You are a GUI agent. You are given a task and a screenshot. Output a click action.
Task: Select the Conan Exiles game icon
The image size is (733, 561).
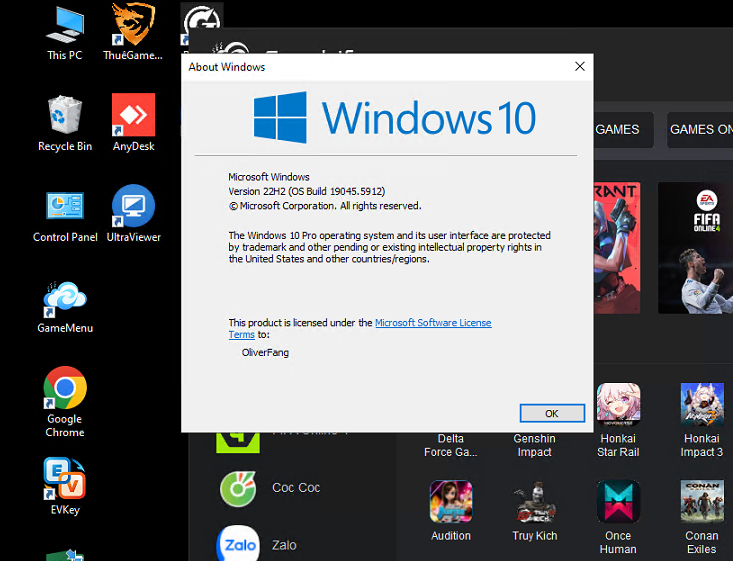coord(702,502)
